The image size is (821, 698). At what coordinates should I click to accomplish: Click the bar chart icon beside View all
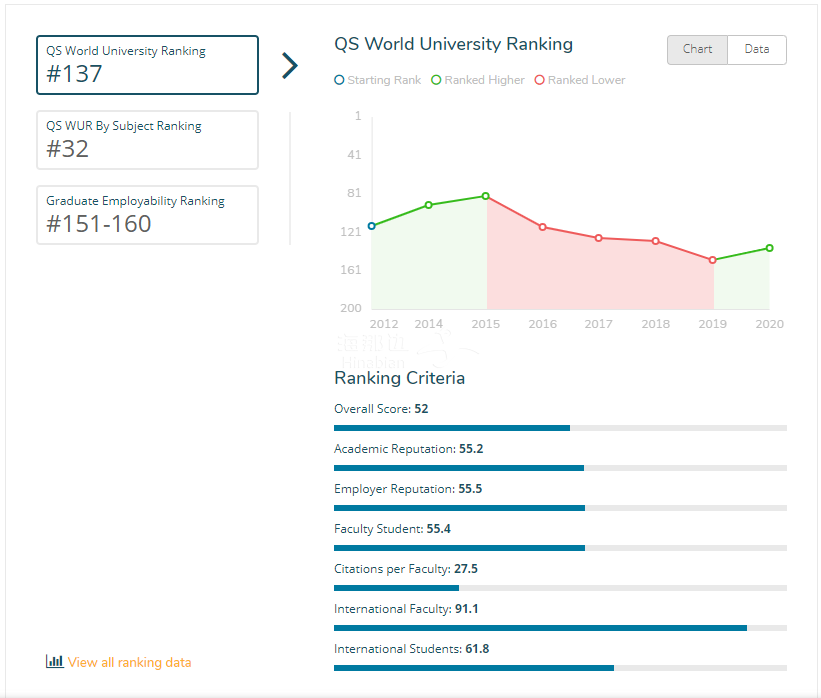coord(54,661)
